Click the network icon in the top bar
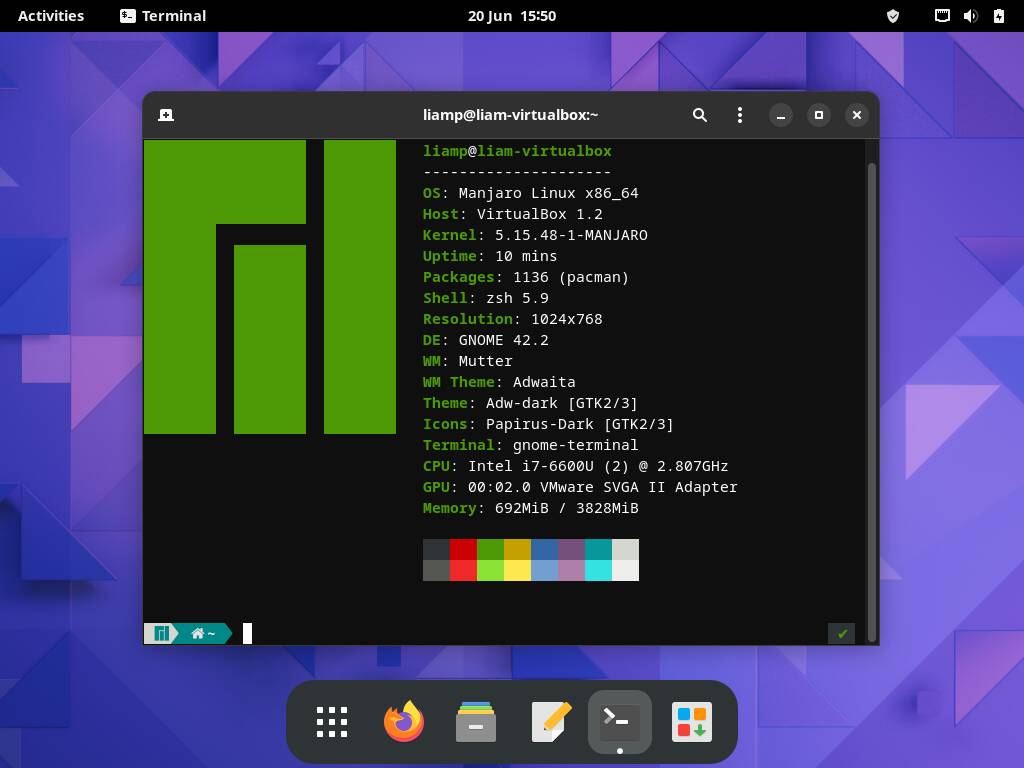Viewport: 1024px width, 768px height. [941, 15]
